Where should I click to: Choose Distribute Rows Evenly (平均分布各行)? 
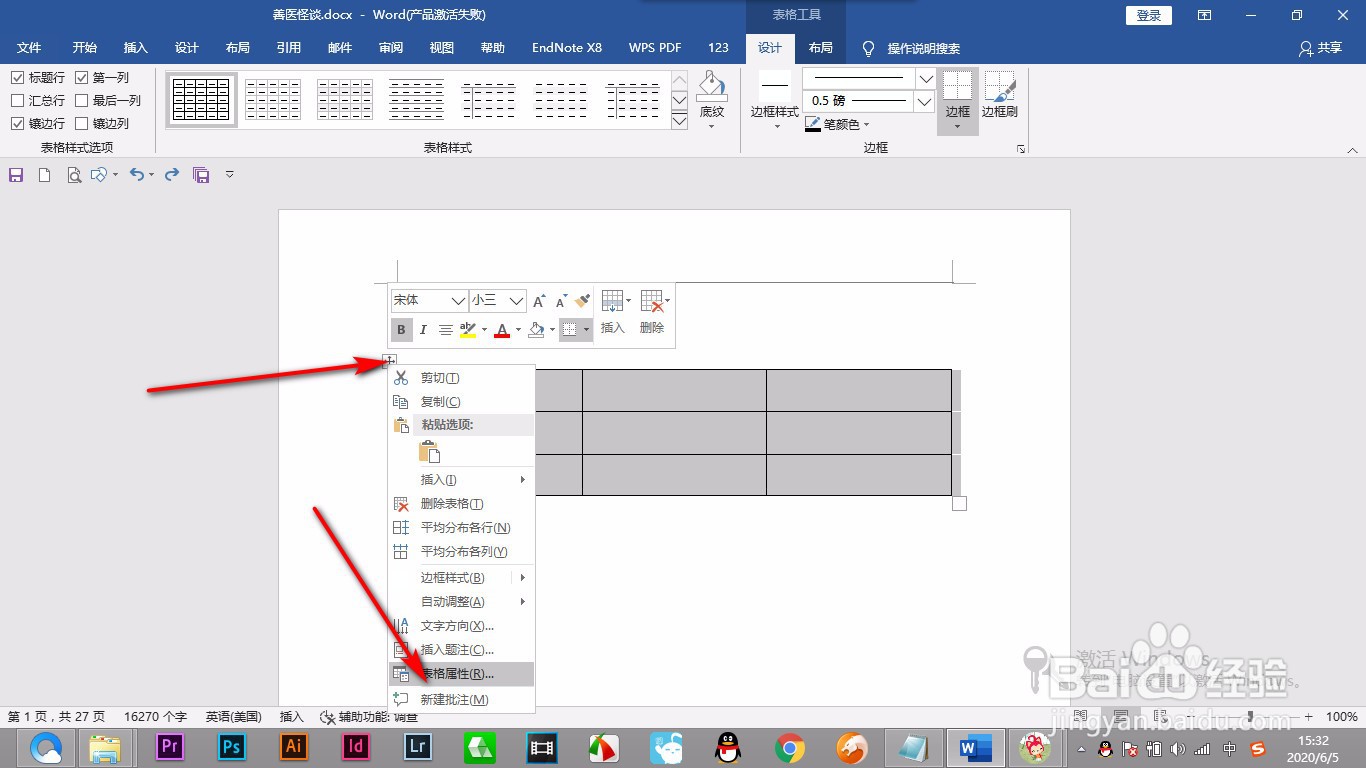click(461, 528)
